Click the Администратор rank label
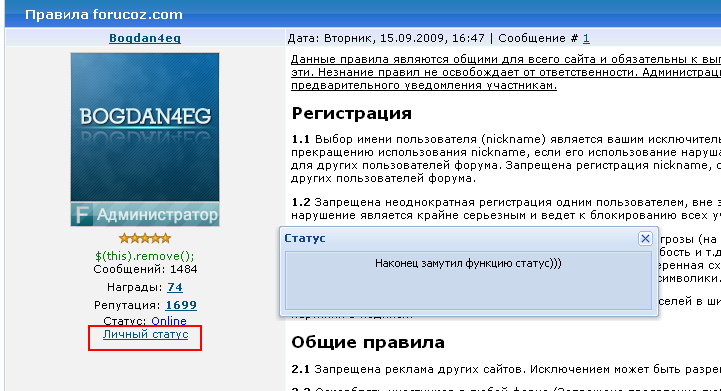The image size is (721, 391). pos(157,214)
